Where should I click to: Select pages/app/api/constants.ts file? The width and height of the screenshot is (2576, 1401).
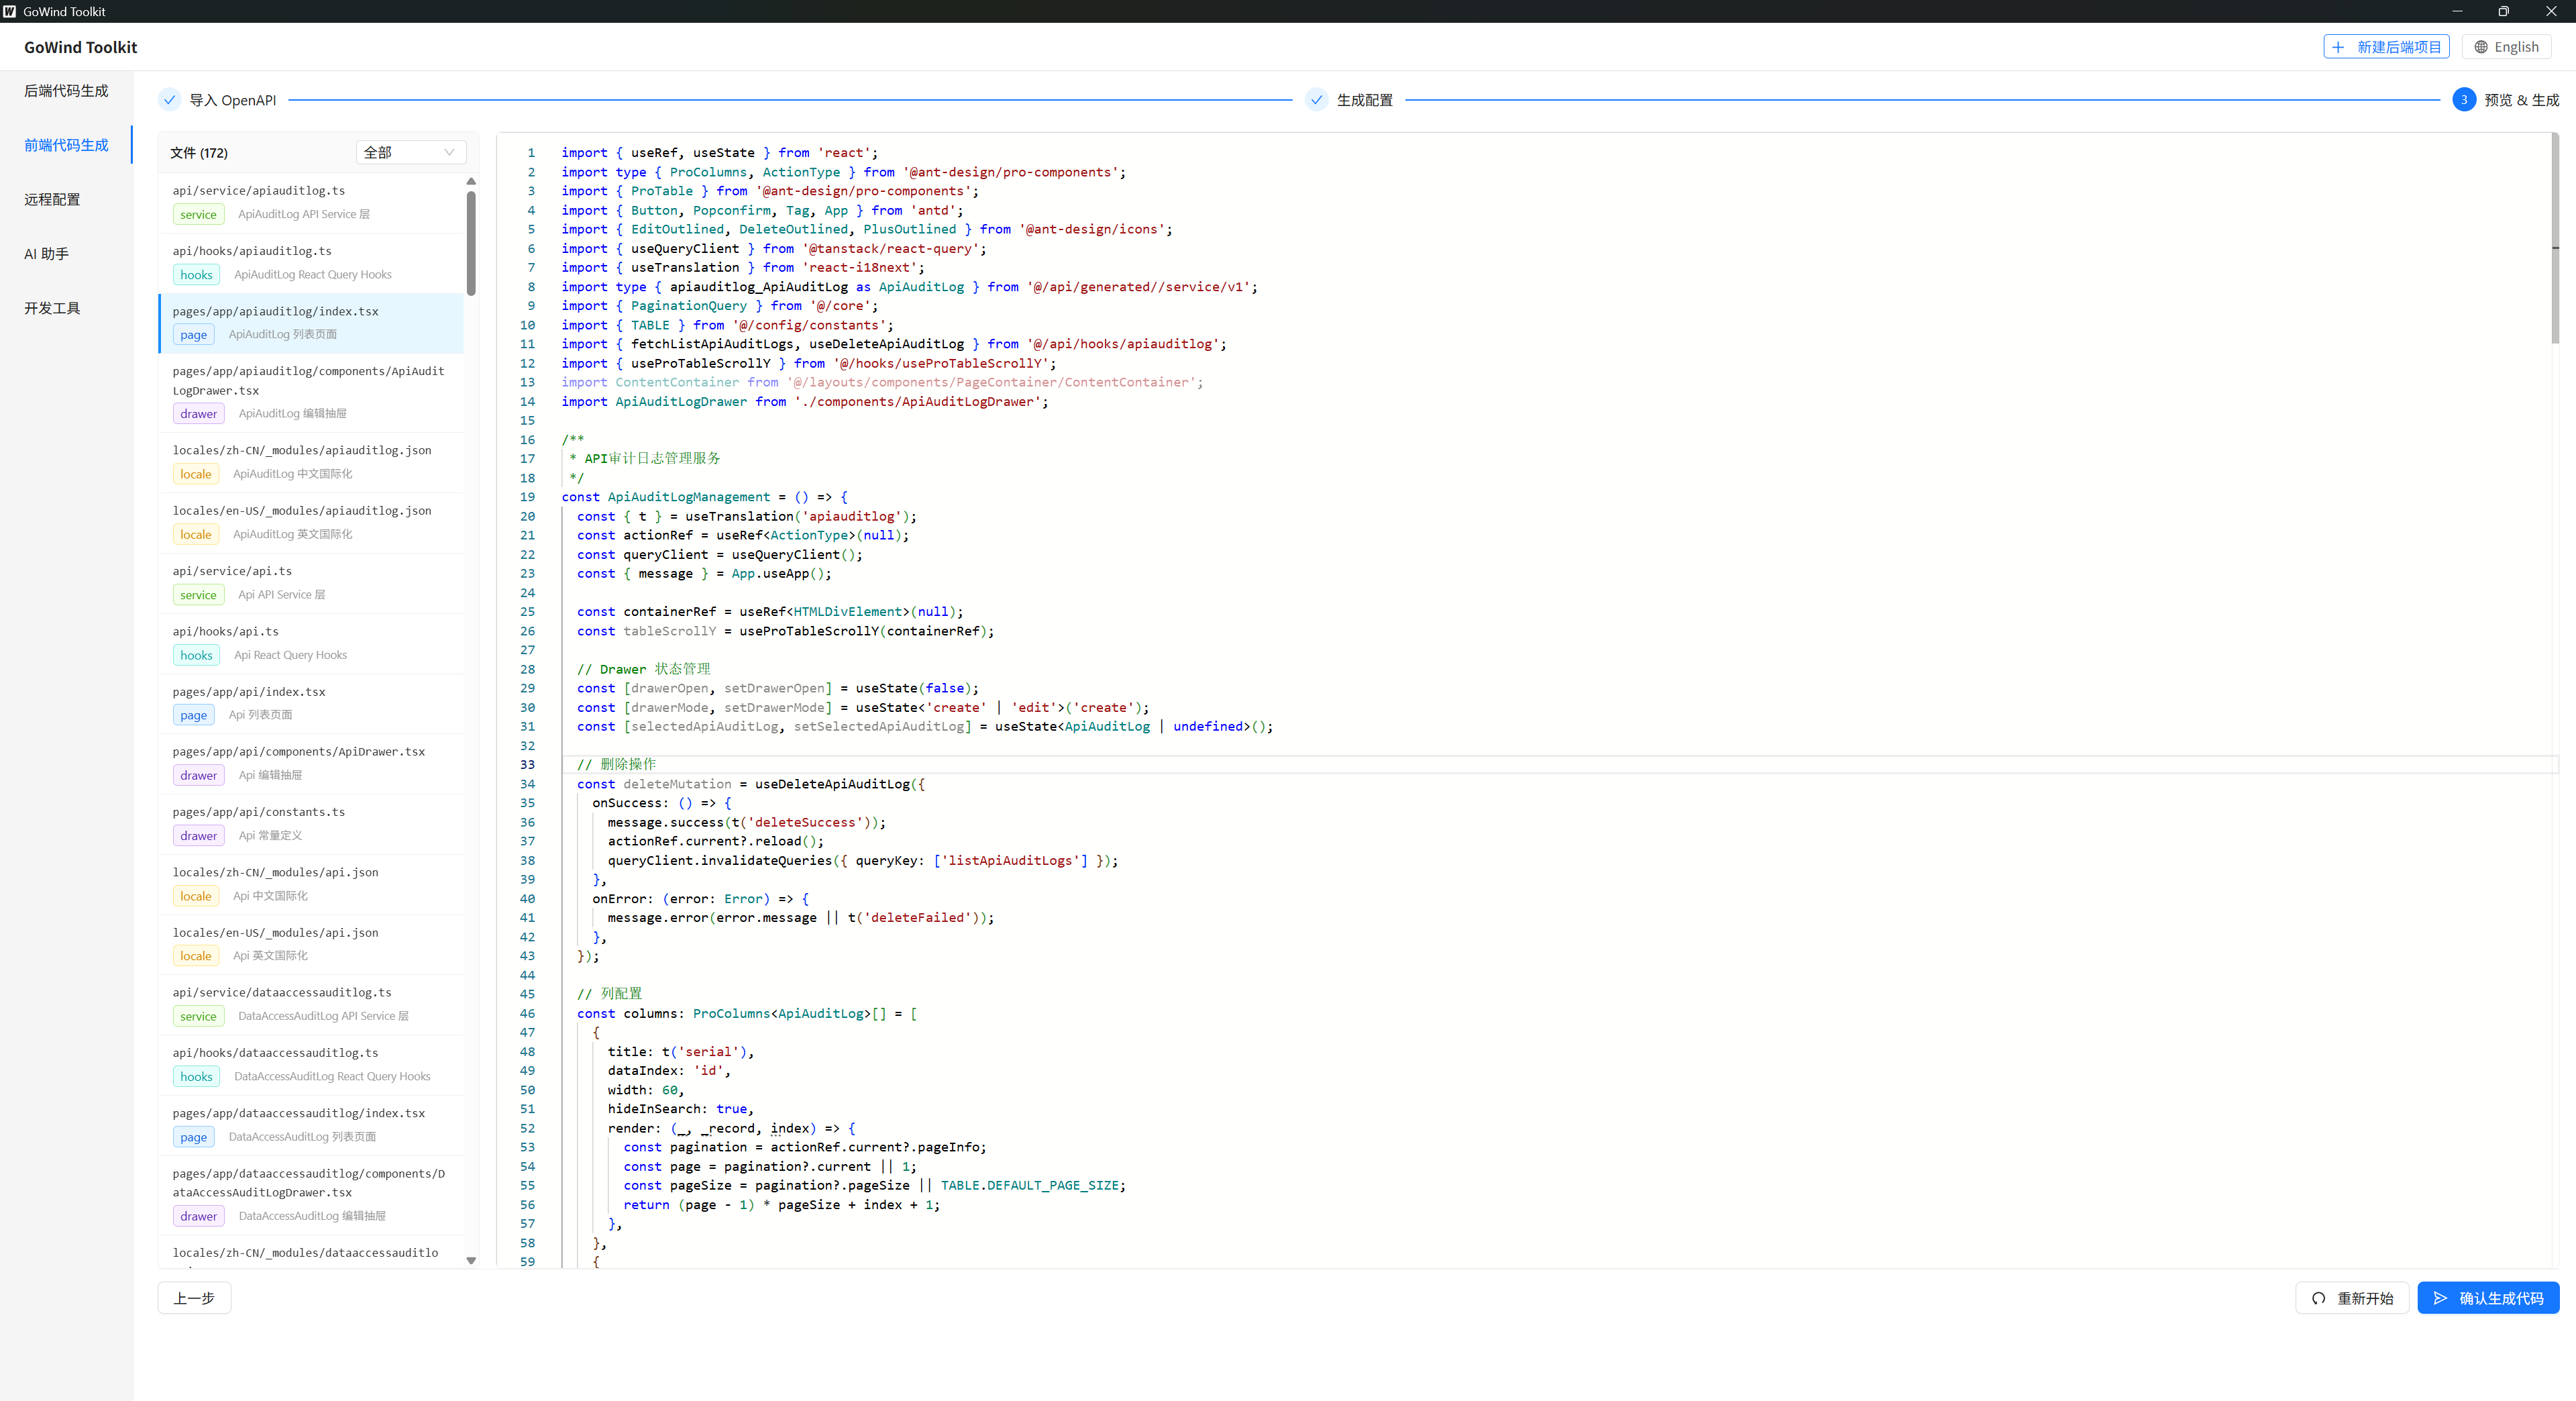tap(311, 824)
